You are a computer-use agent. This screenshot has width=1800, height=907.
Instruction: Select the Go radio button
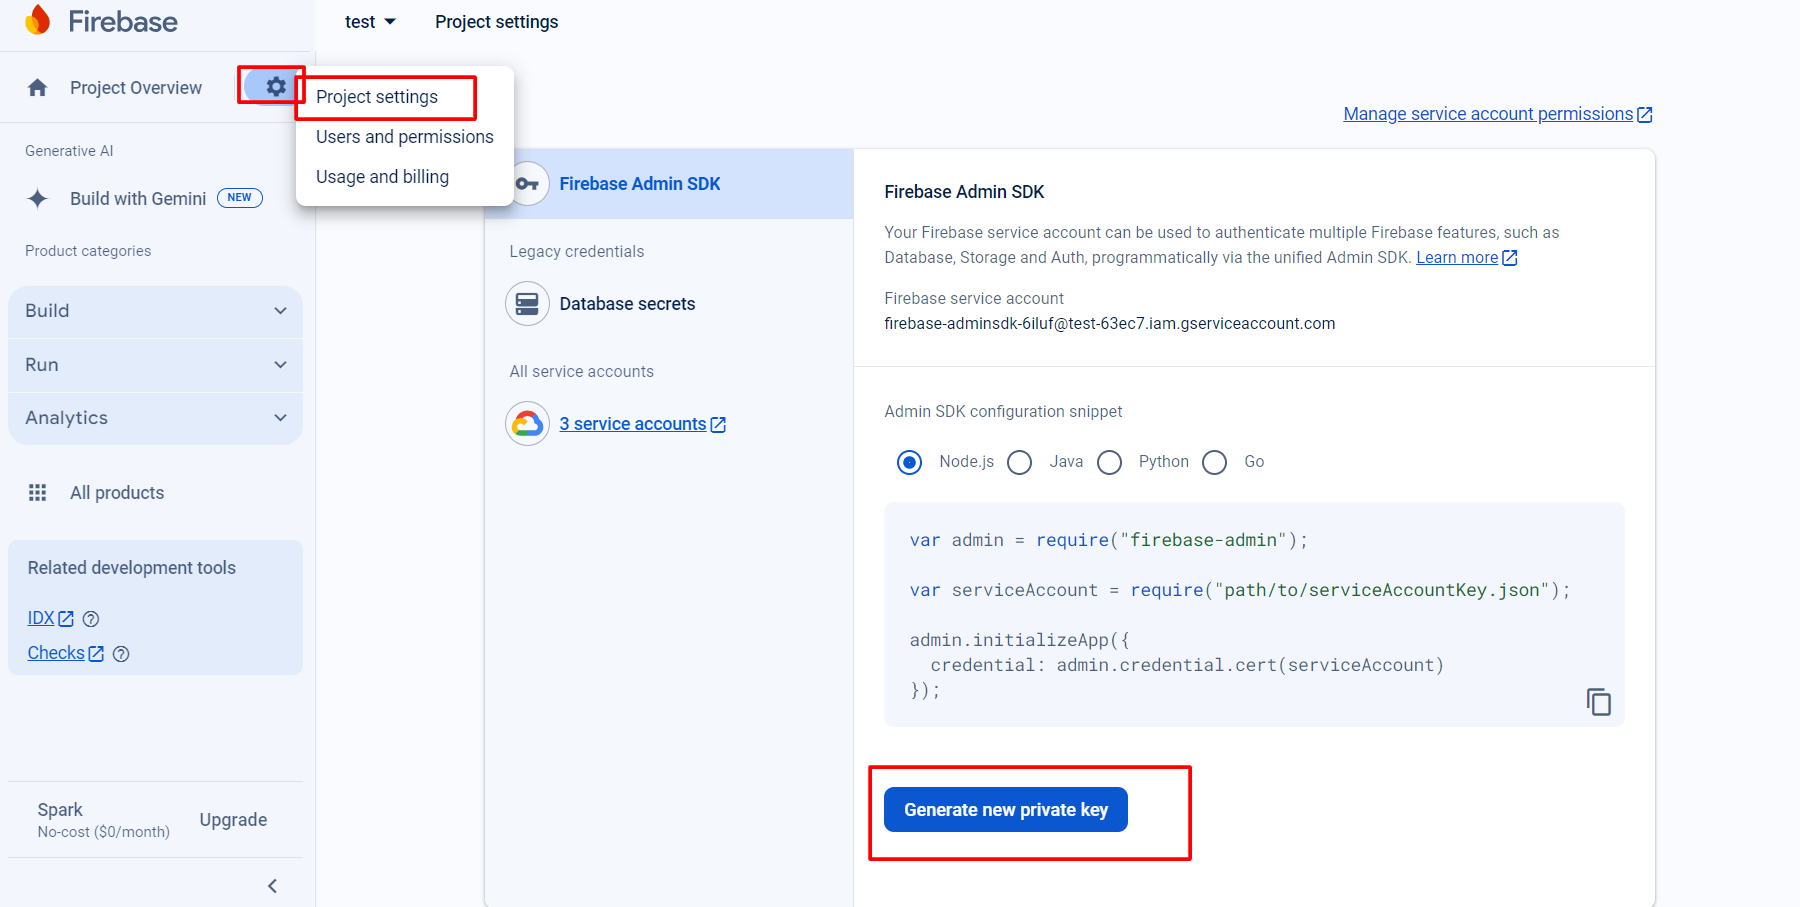tap(1215, 462)
